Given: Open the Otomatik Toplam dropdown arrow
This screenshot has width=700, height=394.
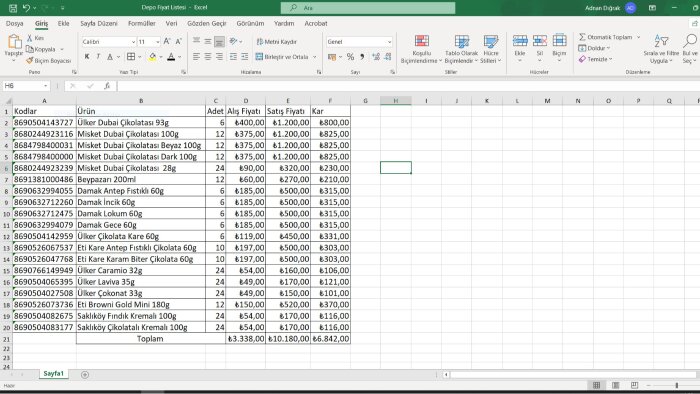Looking at the screenshot, I should [x=638, y=37].
